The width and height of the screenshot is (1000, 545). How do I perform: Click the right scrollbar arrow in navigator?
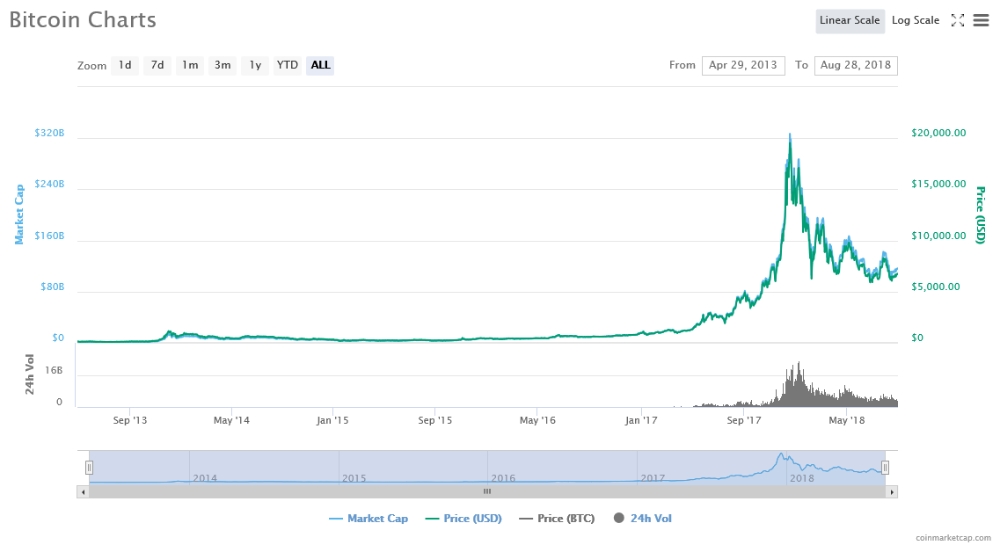pyautogui.click(x=892, y=491)
